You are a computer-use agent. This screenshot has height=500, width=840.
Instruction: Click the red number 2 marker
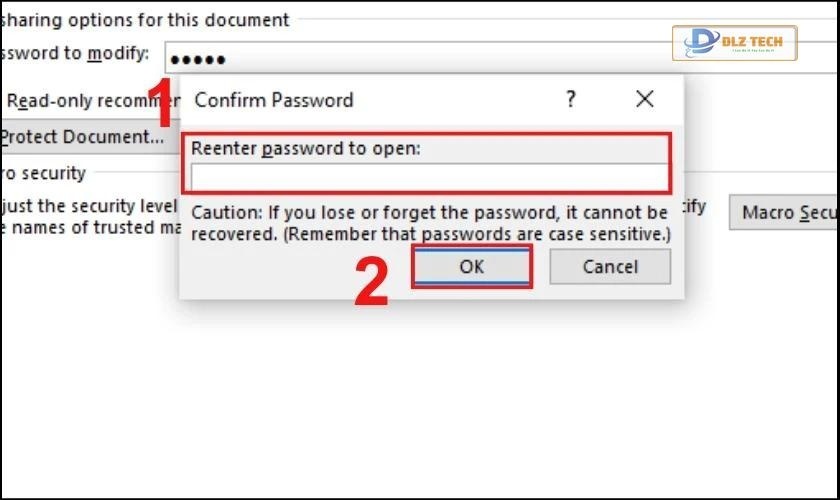point(372,283)
